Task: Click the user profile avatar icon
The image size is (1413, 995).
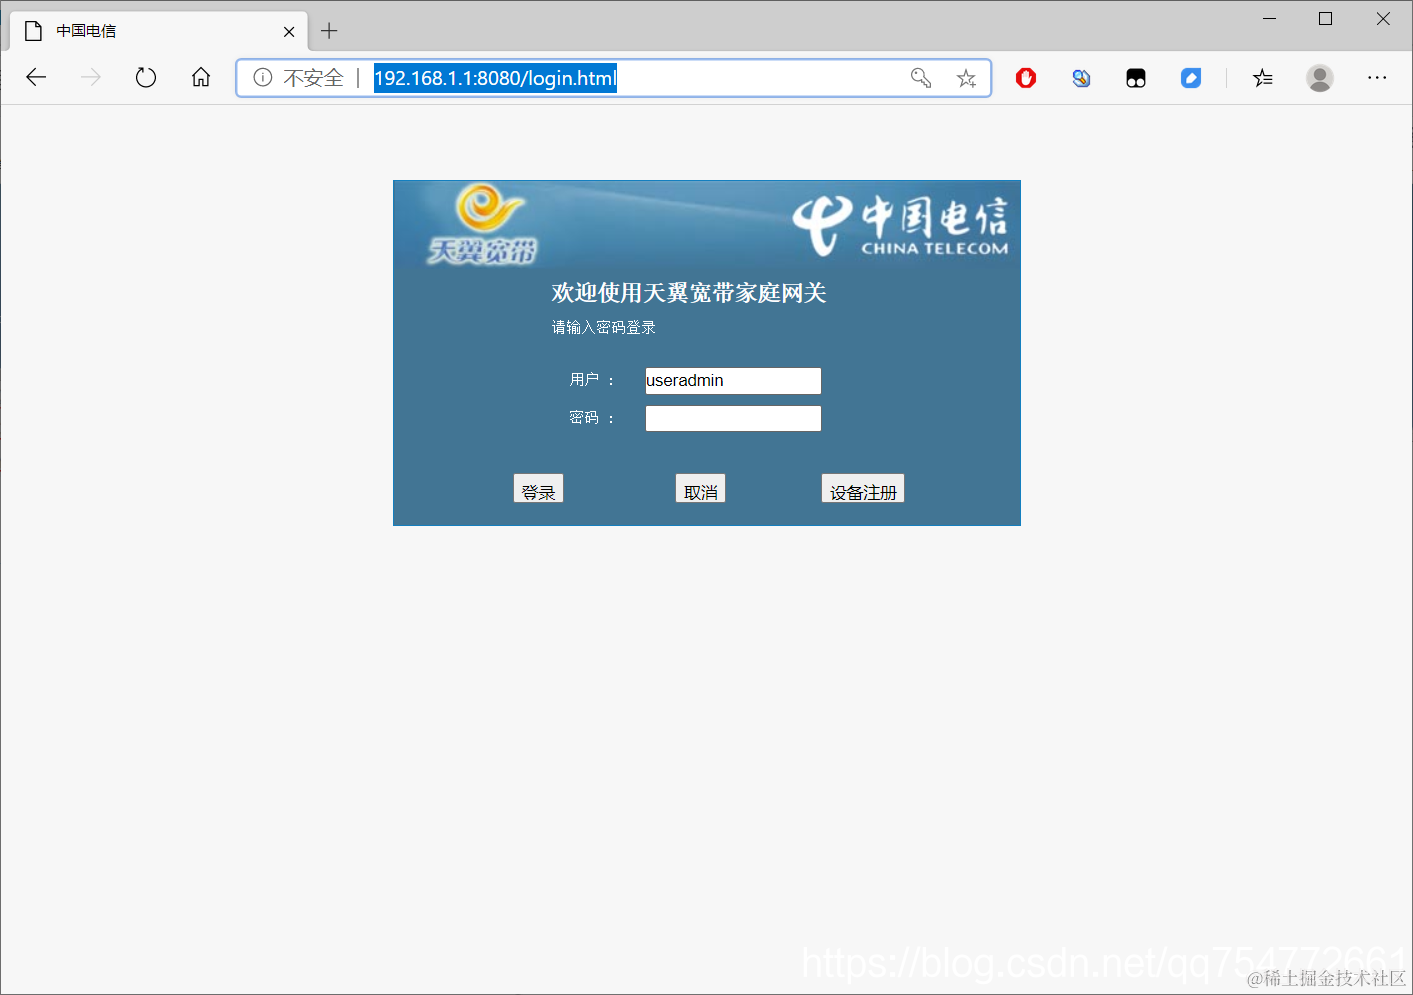Action: coord(1320,77)
